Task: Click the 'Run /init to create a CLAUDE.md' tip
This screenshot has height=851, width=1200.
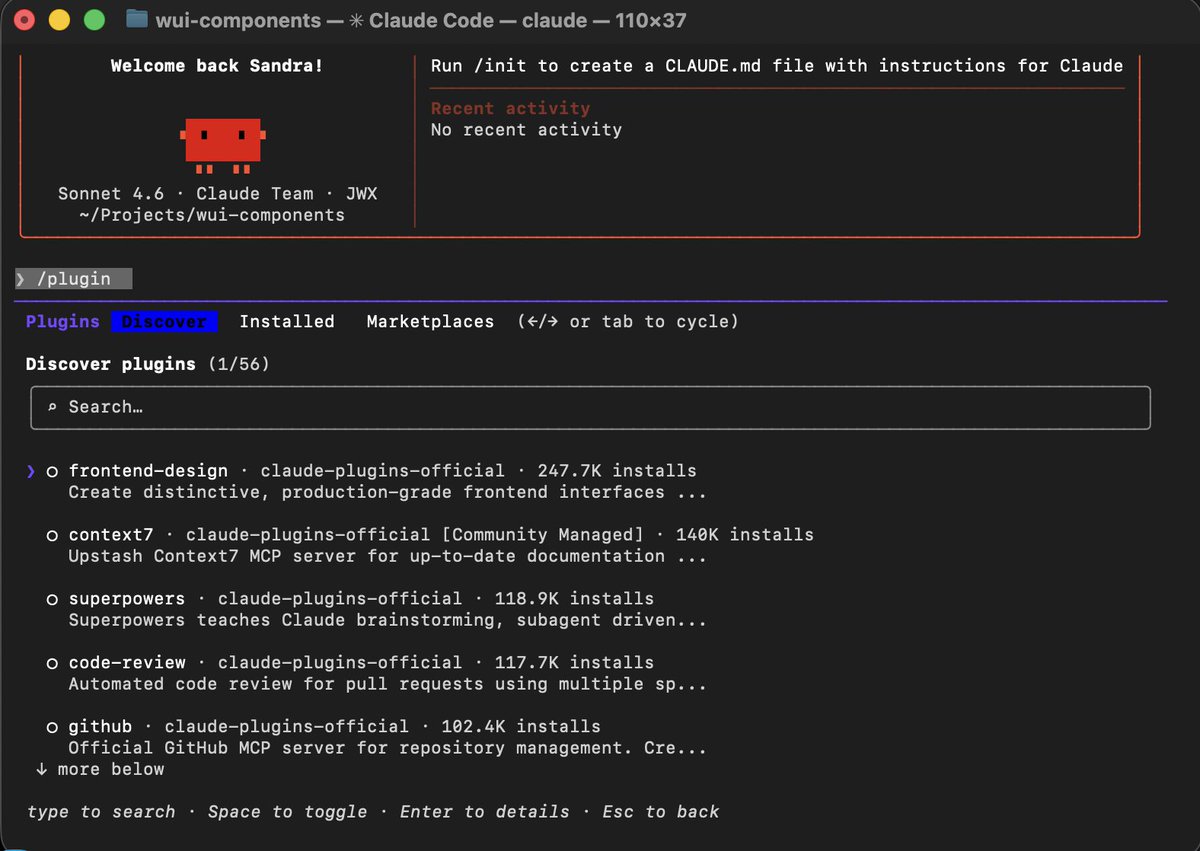Action: [777, 66]
